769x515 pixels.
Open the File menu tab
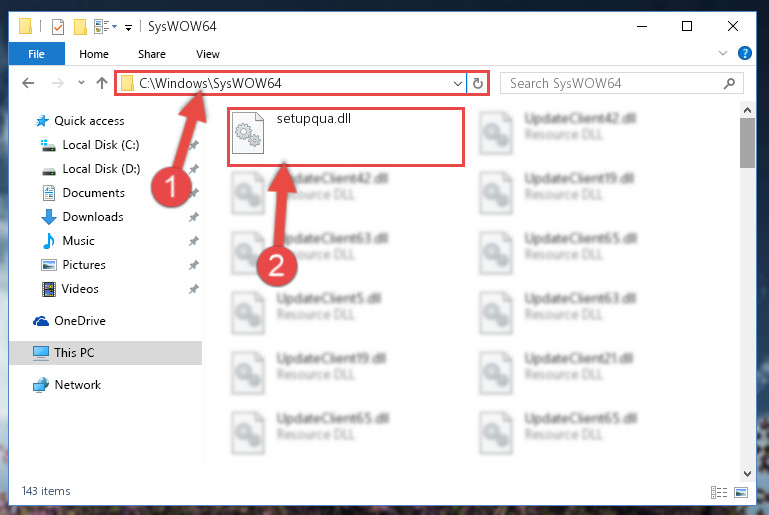(36, 54)
